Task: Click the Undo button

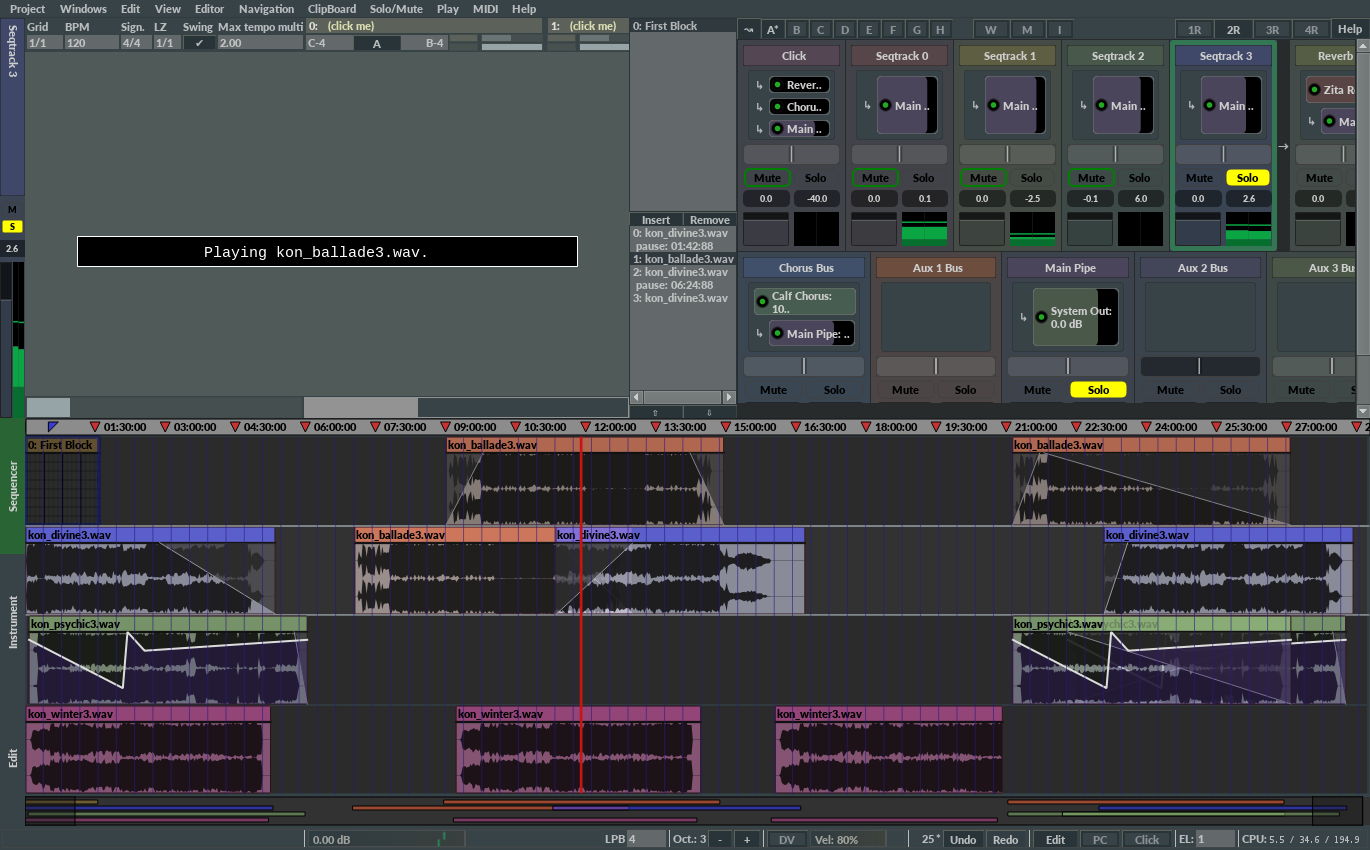Action: [x=963, y=840]
